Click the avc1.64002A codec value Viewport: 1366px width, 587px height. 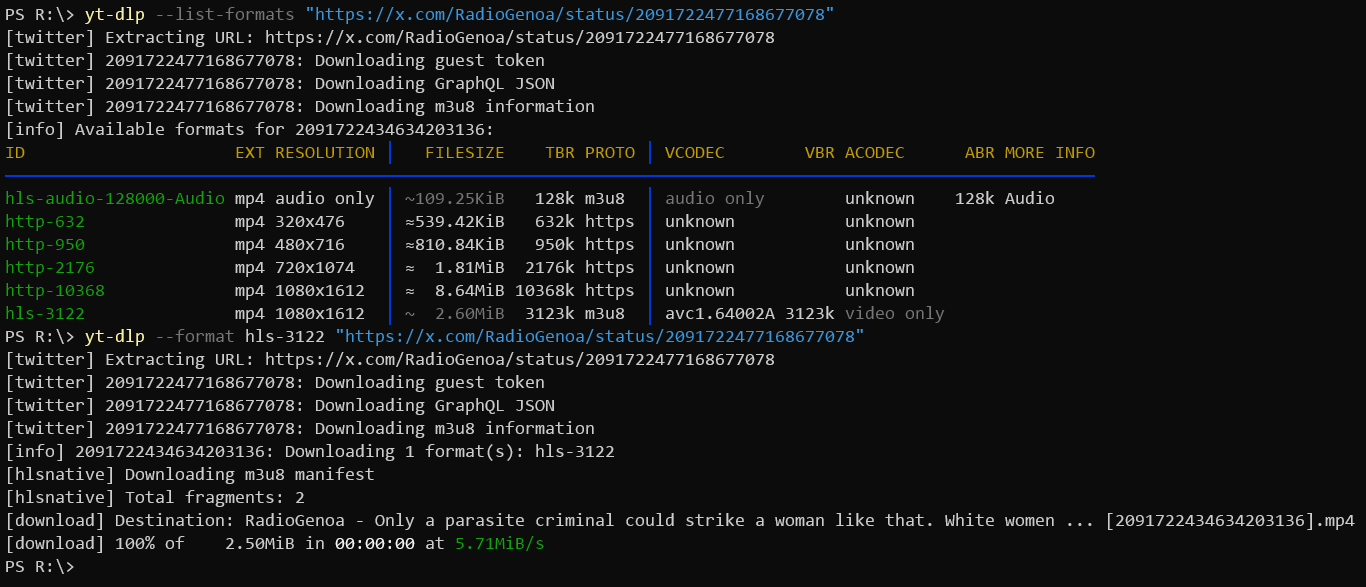(720, 313)
